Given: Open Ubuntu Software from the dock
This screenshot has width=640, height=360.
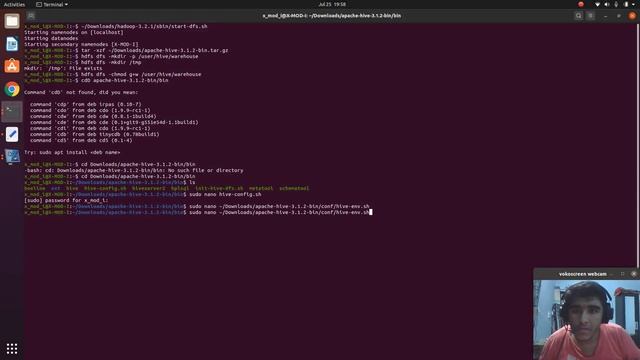Looking at the screenshot, I should click(12, 66).
